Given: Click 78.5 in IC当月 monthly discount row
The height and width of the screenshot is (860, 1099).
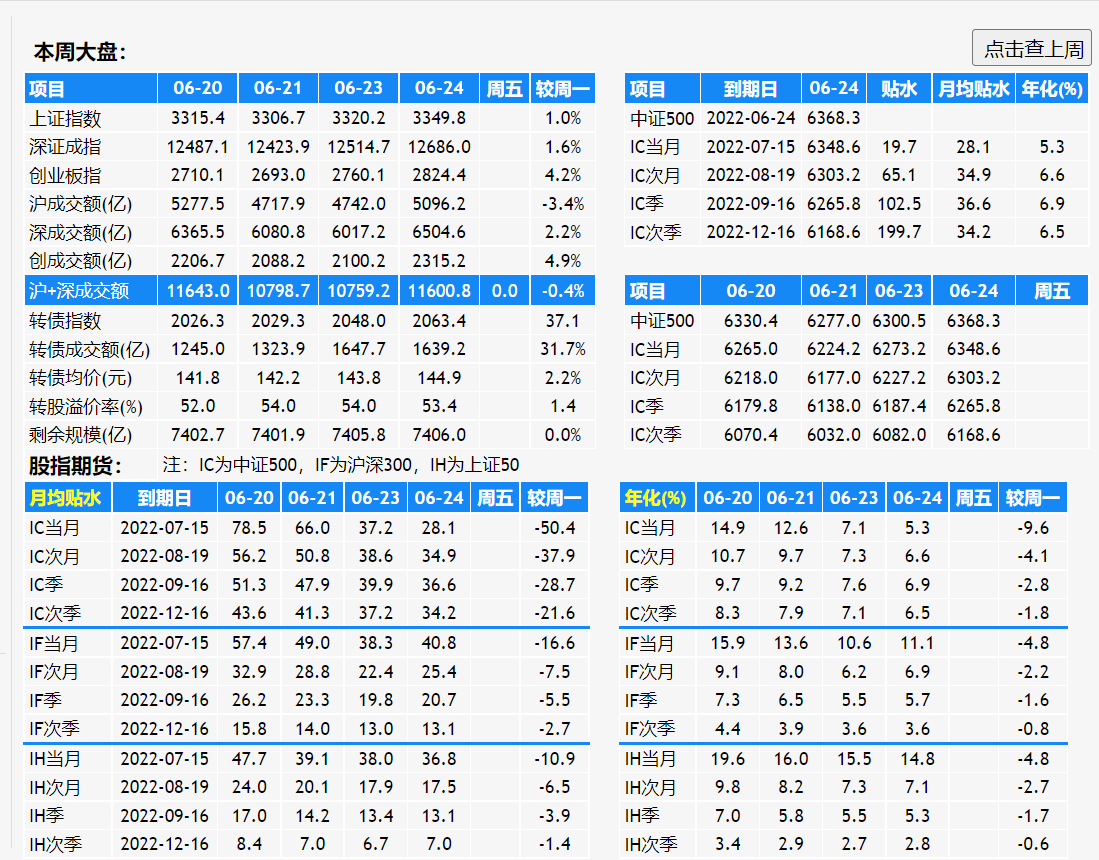Looking at the screenshot, I should (x=249, y=528).
